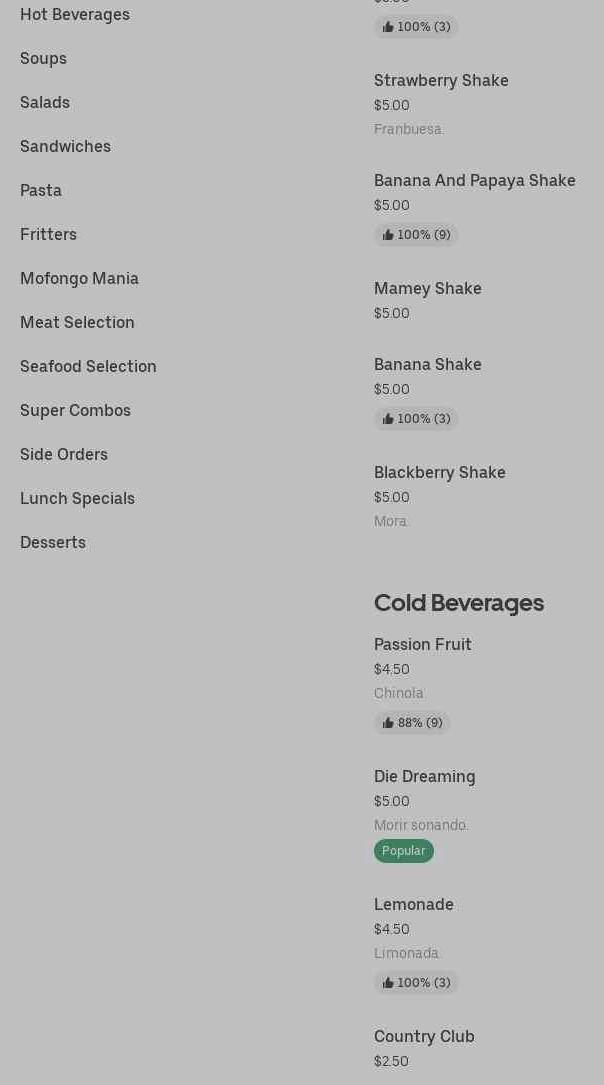The image size is (604, 1085).
Task: Jump to the Soups category
Action: click(43, 58)
